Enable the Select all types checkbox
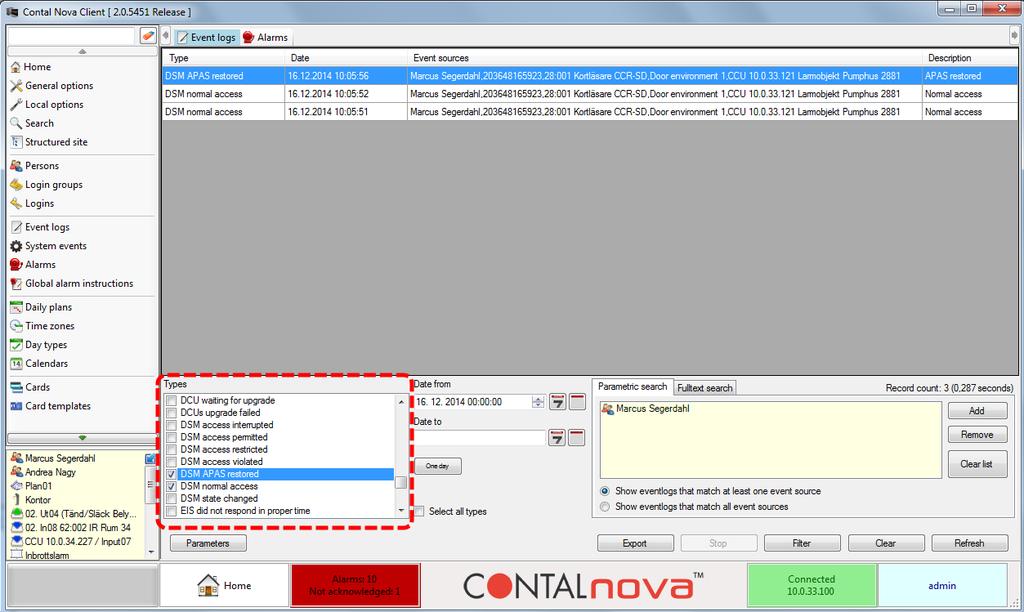 pos(419,511)
